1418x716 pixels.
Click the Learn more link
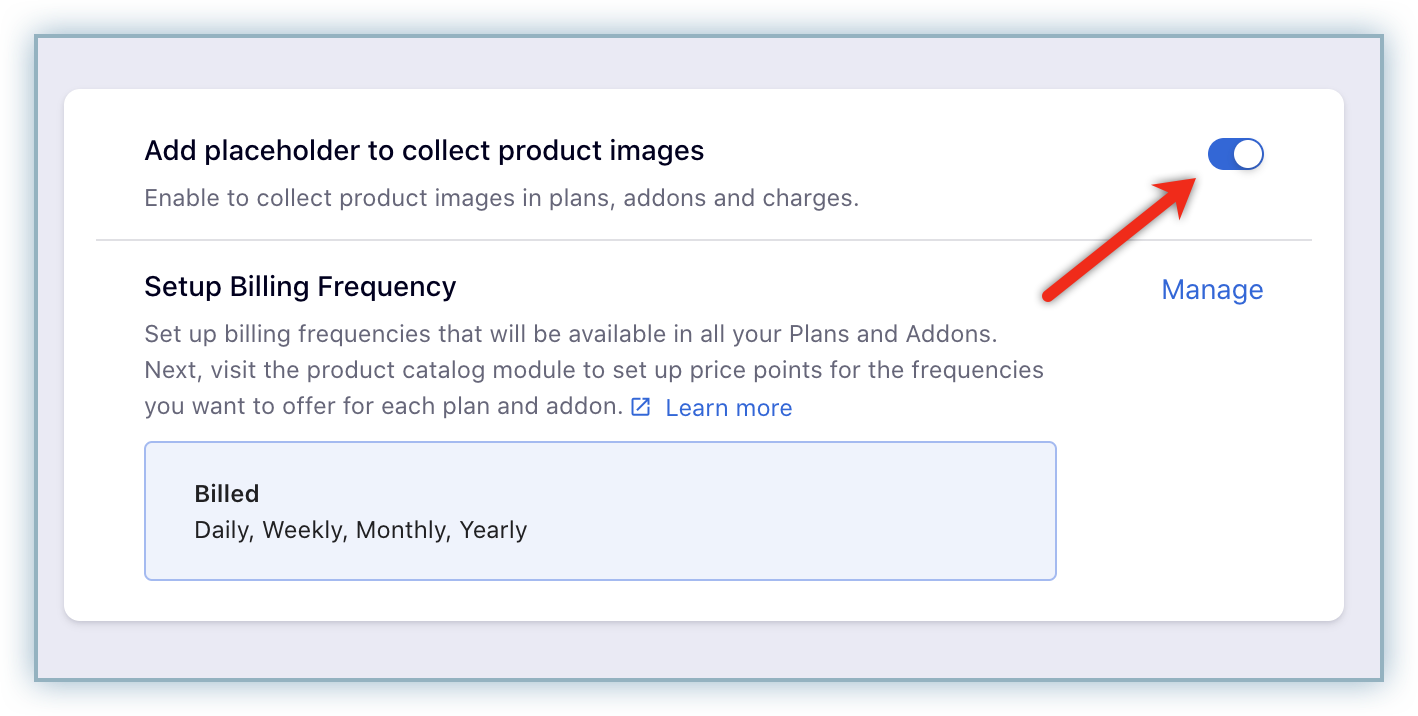coord(728,407)
